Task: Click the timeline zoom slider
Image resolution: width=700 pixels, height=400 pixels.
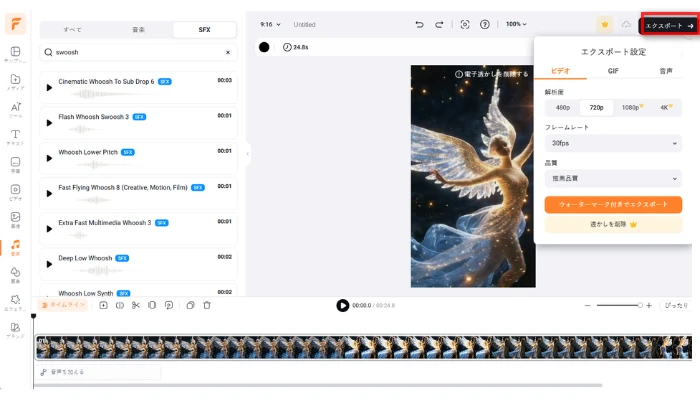Action: pos(620,305)
